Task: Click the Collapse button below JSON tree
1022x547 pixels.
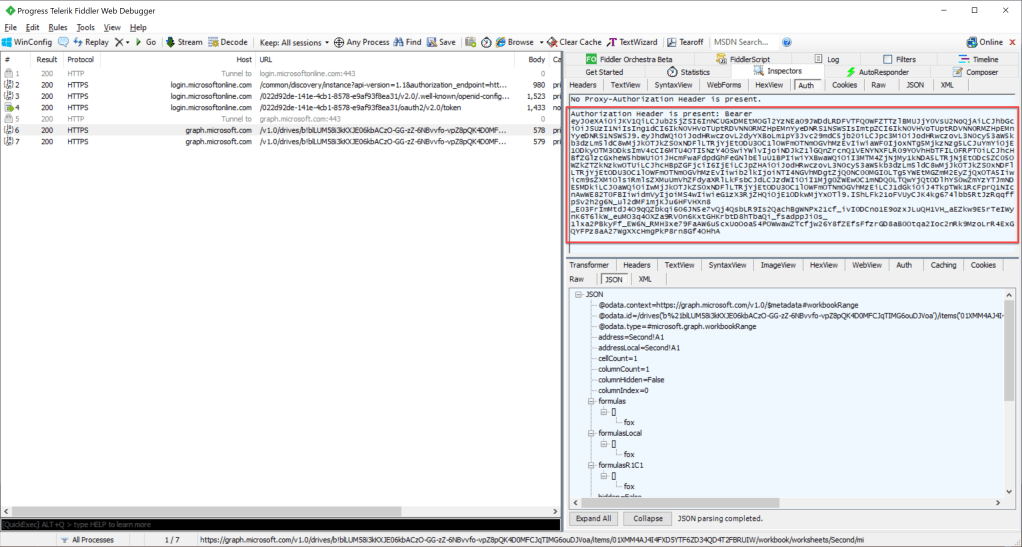Action: [648, 519]
